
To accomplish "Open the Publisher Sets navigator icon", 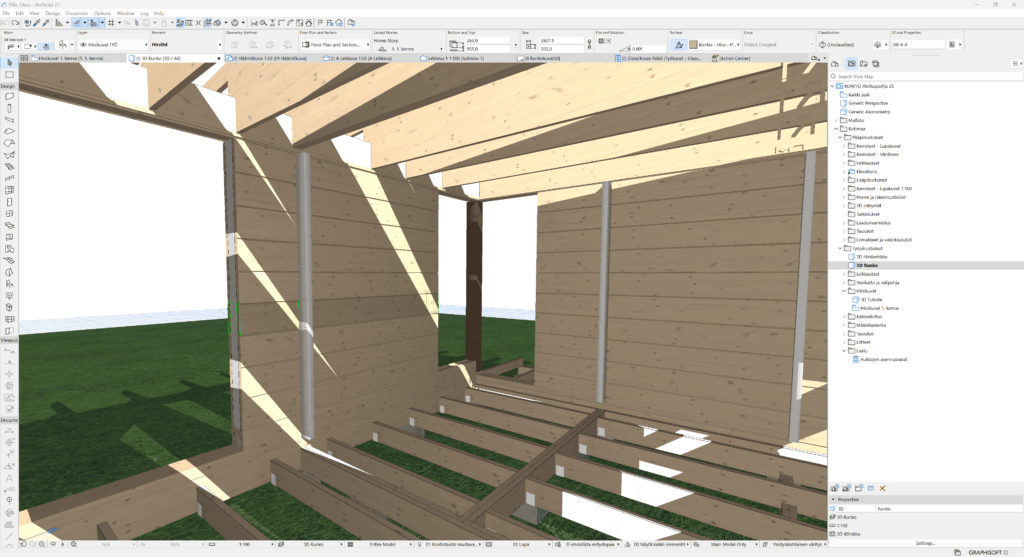I will (876, 64).
